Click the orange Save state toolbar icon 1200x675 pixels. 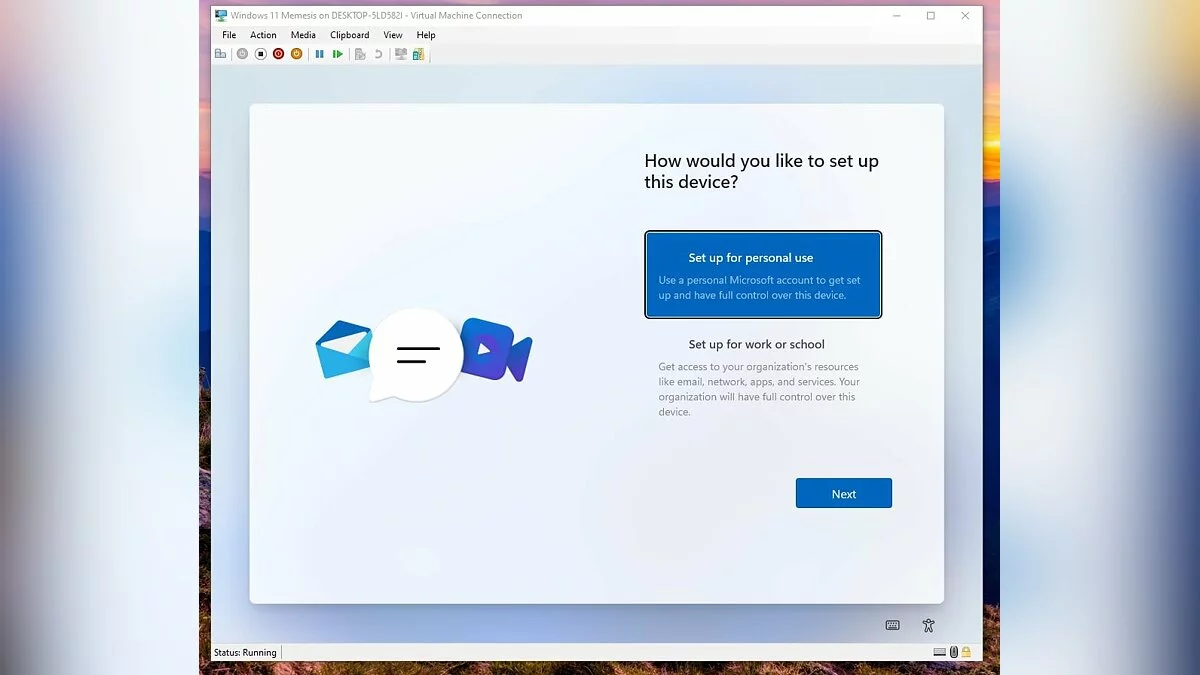point(296,54)
